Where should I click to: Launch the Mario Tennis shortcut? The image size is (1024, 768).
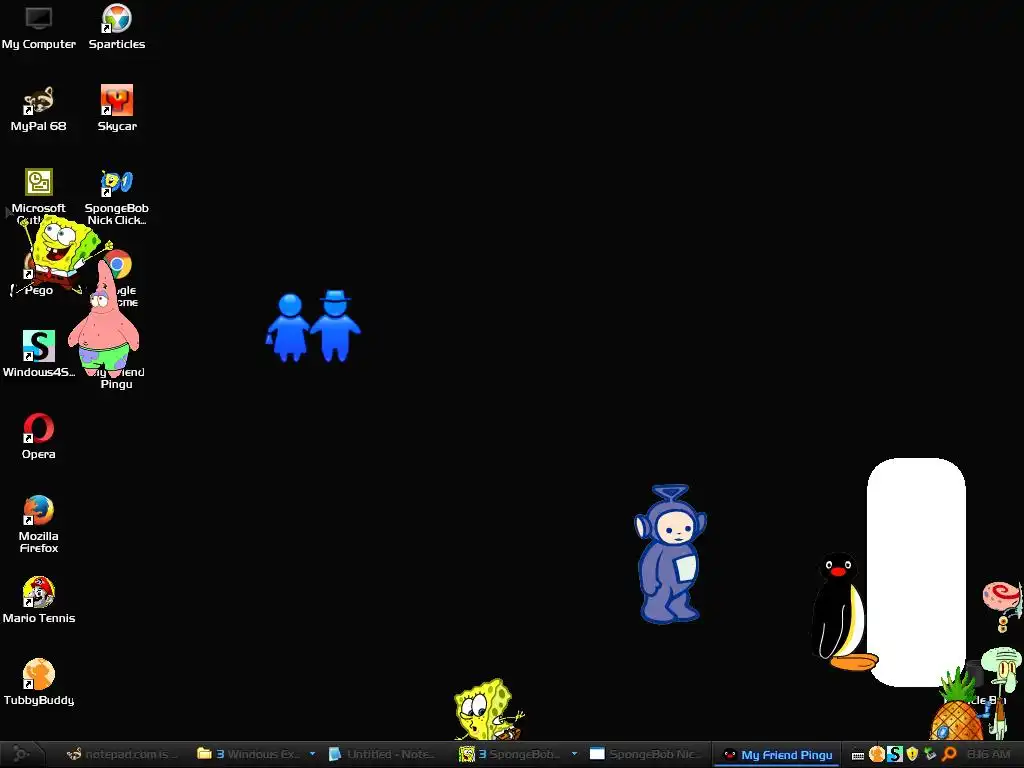[39, 600]
